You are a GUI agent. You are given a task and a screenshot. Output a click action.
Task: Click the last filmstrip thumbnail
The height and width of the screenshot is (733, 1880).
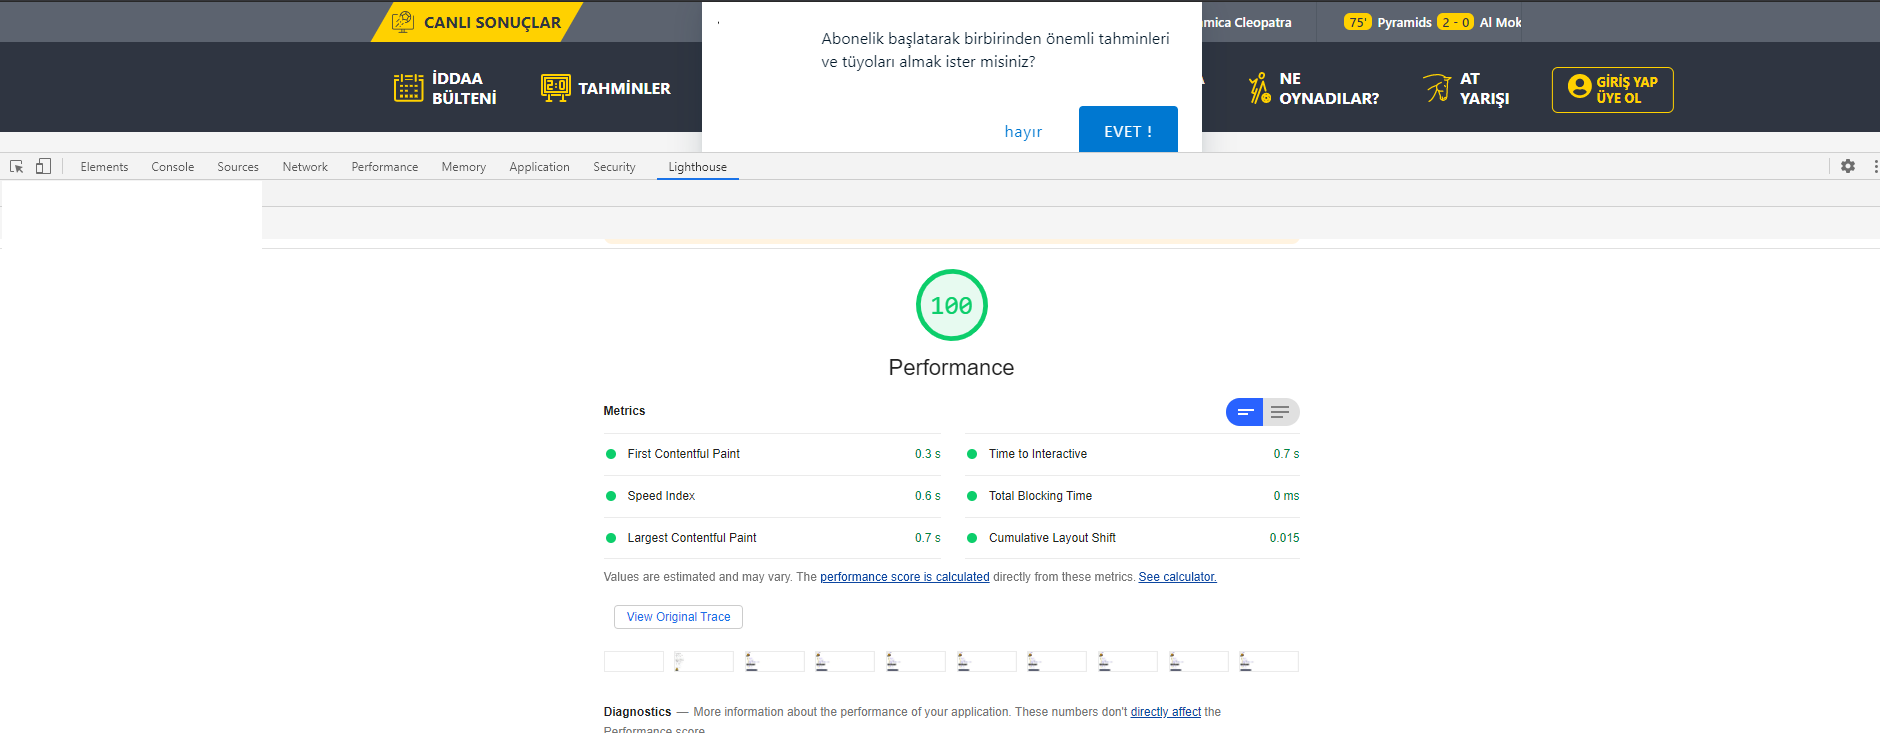click(x=1268, y=661)
